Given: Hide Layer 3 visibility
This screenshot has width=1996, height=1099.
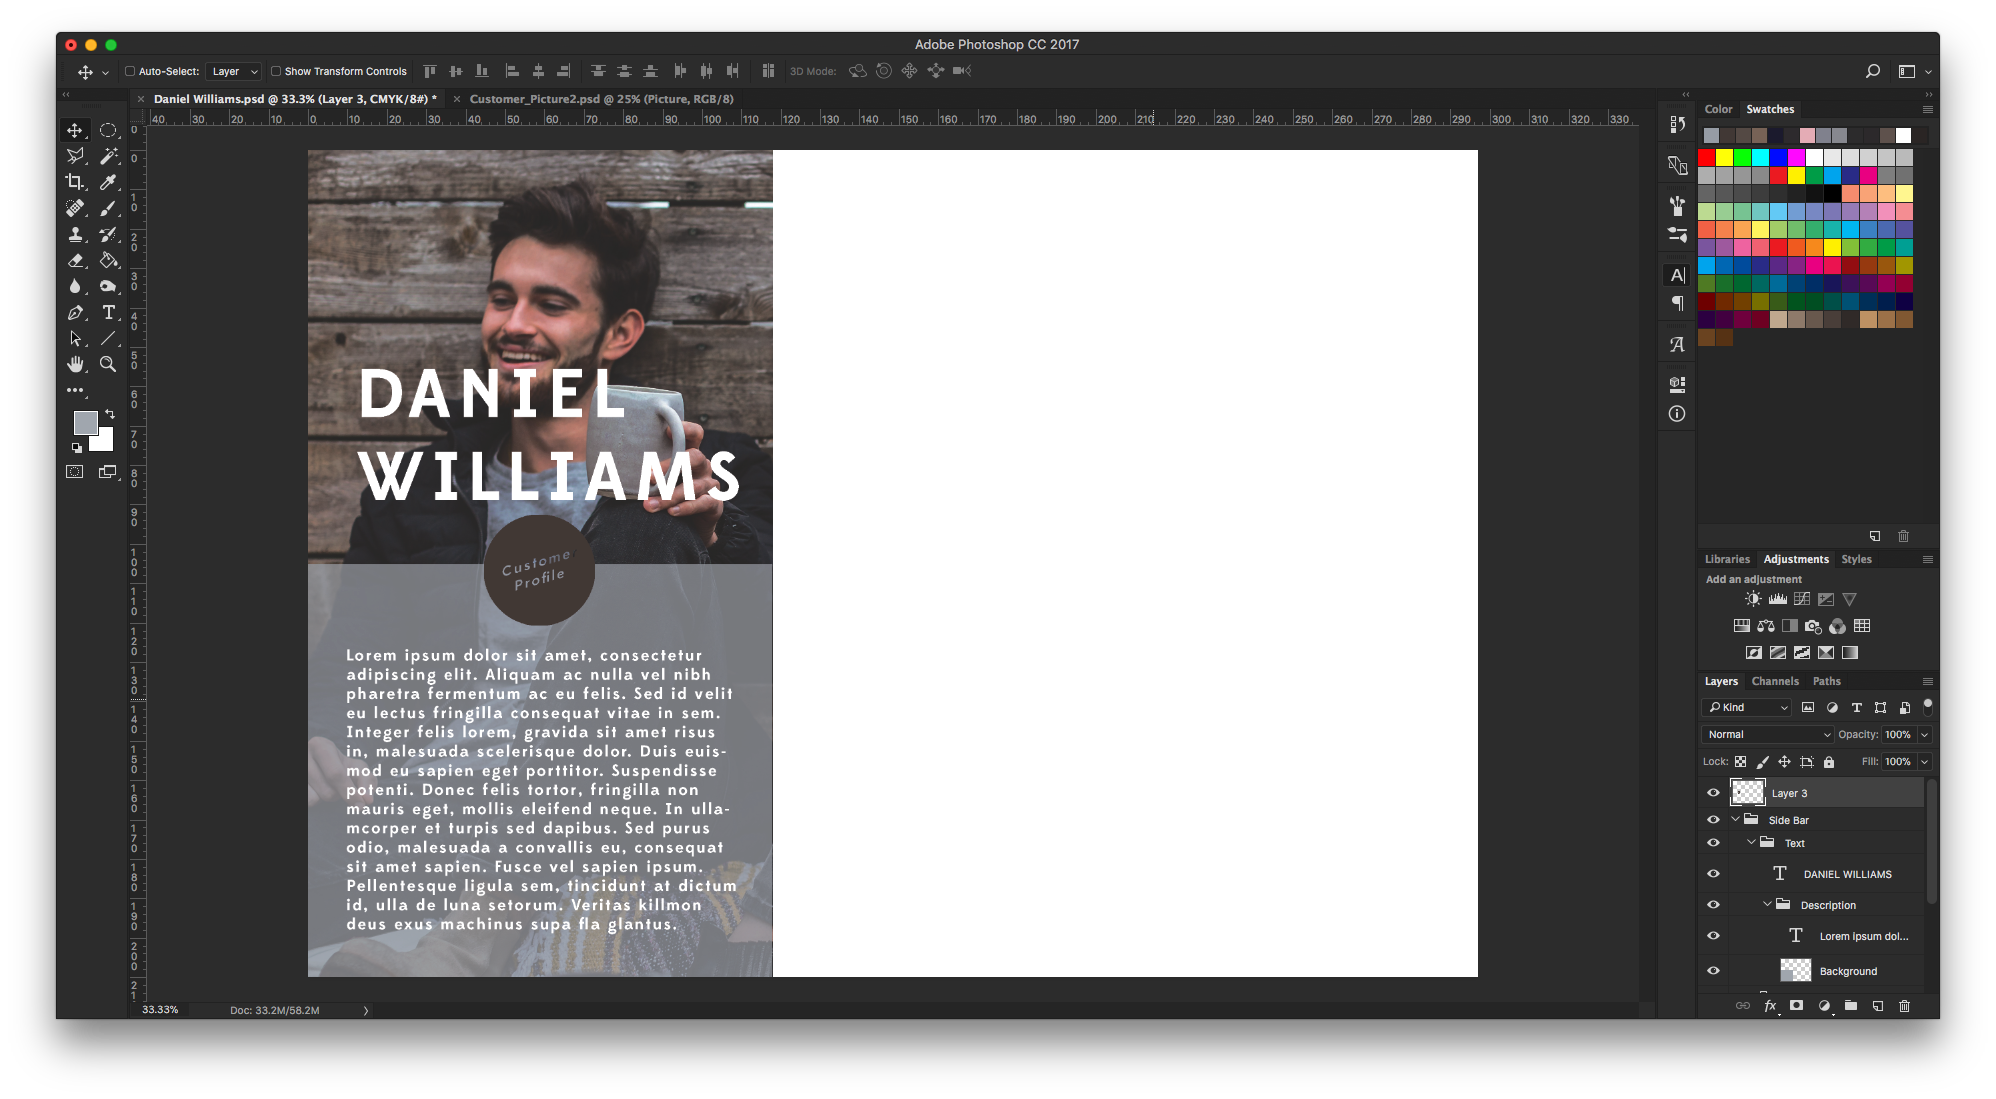Looking at the screenshot, I should [1713, 793].
